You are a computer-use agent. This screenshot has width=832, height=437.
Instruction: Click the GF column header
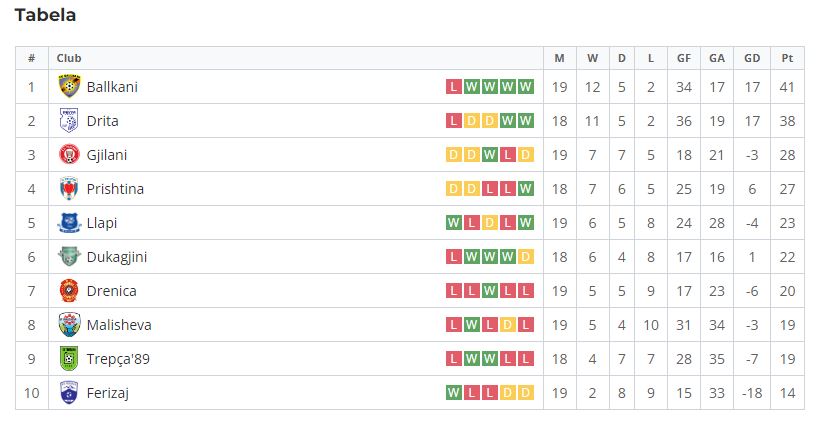tap(684, 58)
